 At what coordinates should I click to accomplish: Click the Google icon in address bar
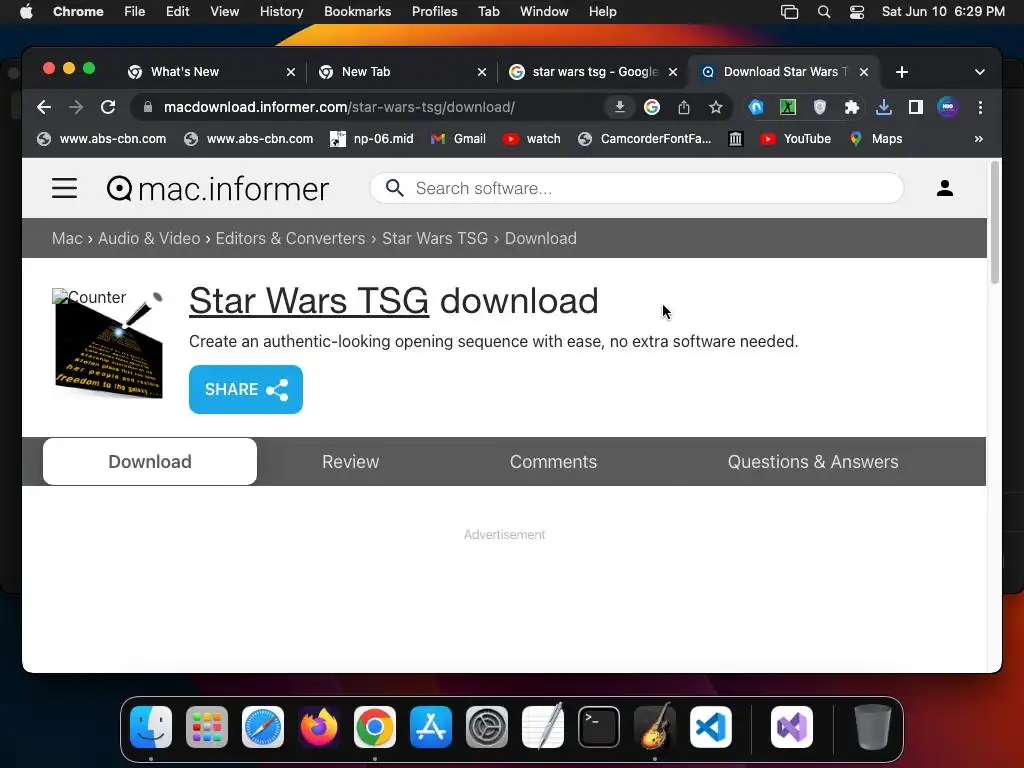point(652,107)
